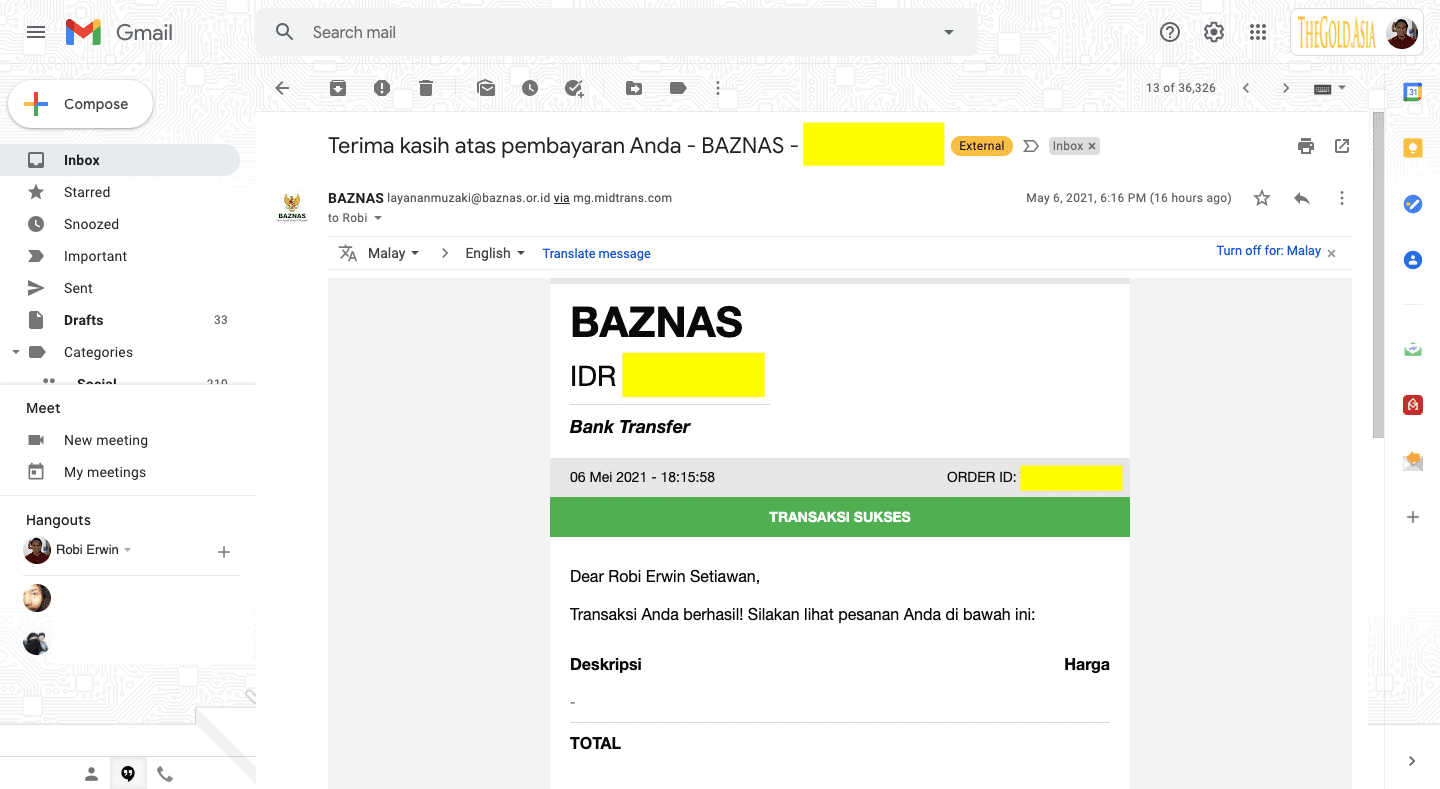Delete this email with trash icon
Viewport: 1440px width, 789px height.
coord(426,88)
